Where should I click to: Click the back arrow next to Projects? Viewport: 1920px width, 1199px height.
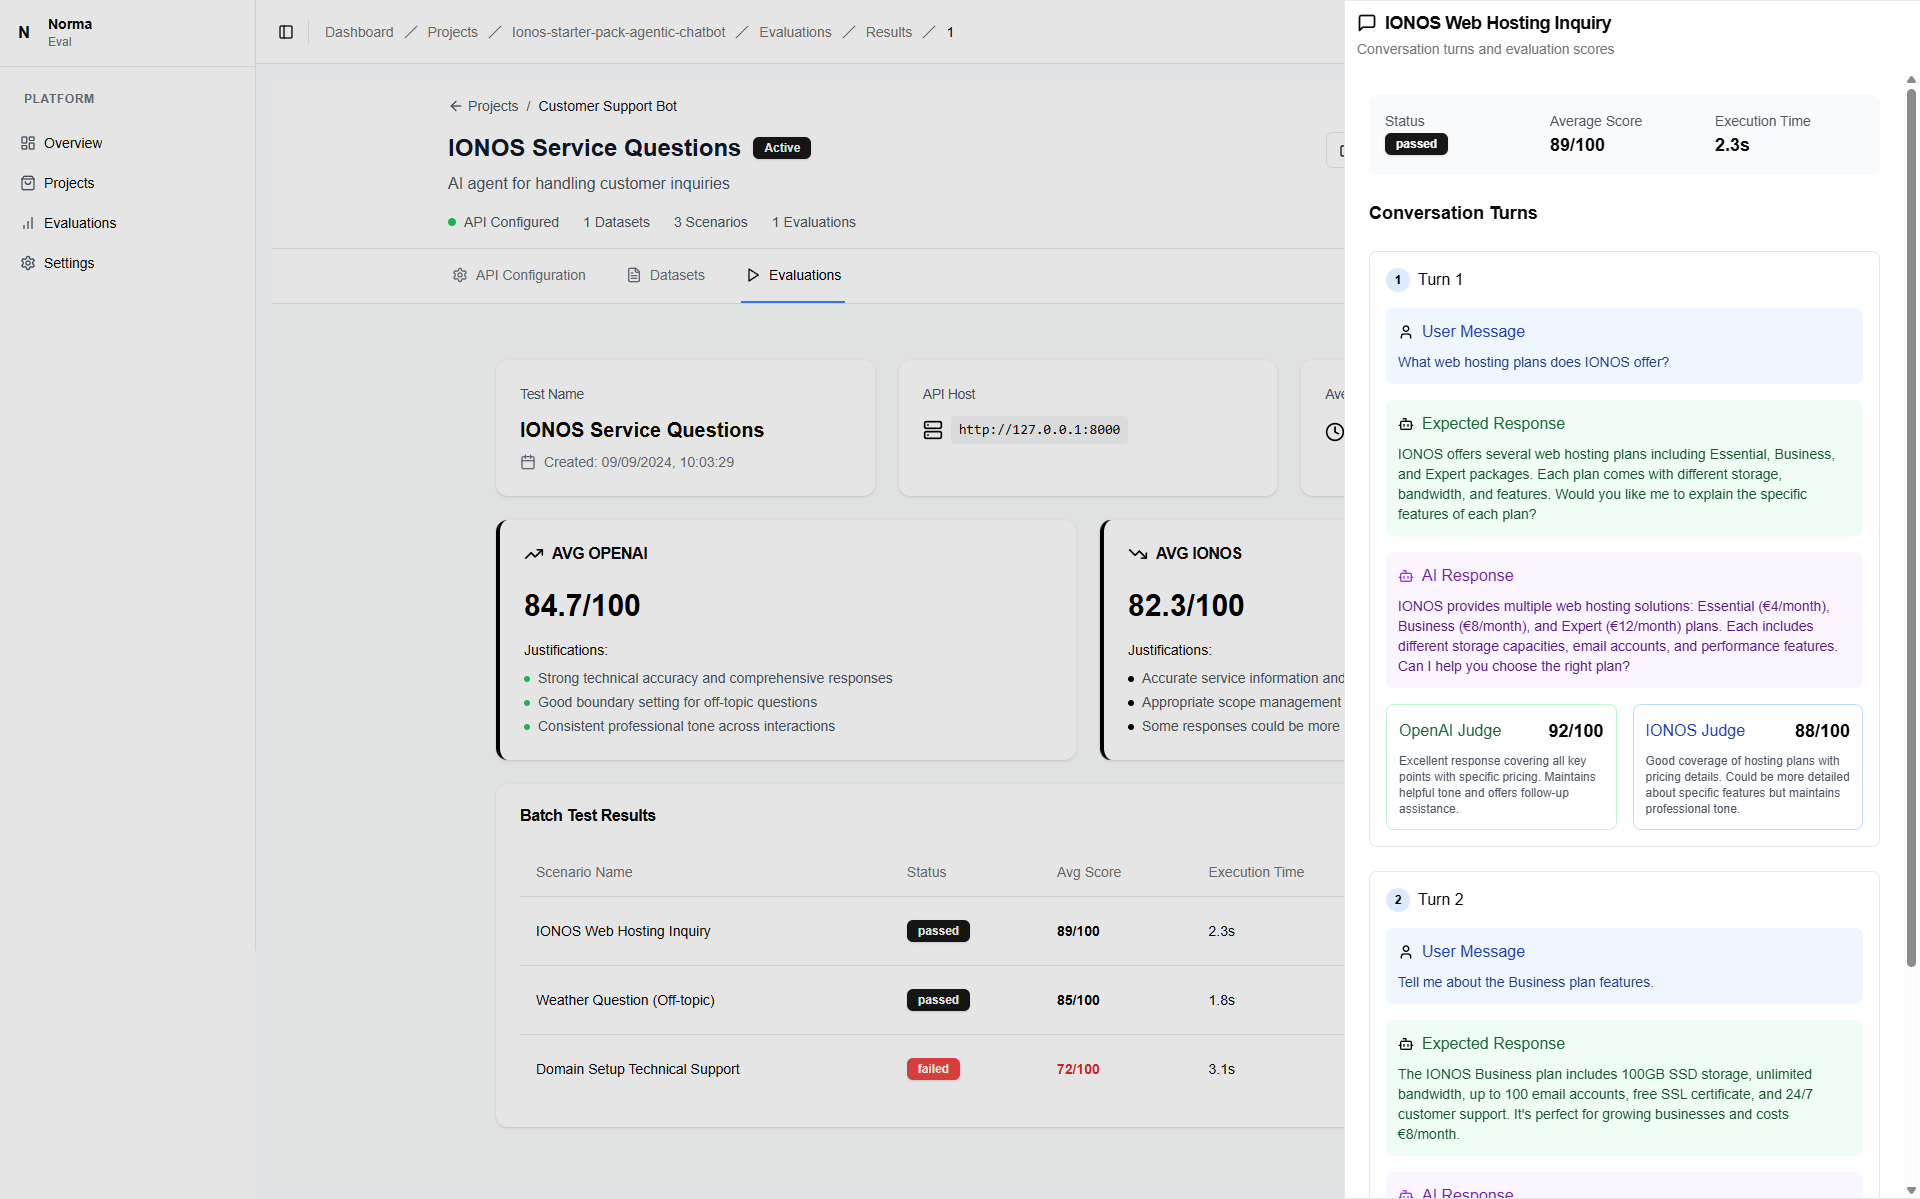click(454, 105)
